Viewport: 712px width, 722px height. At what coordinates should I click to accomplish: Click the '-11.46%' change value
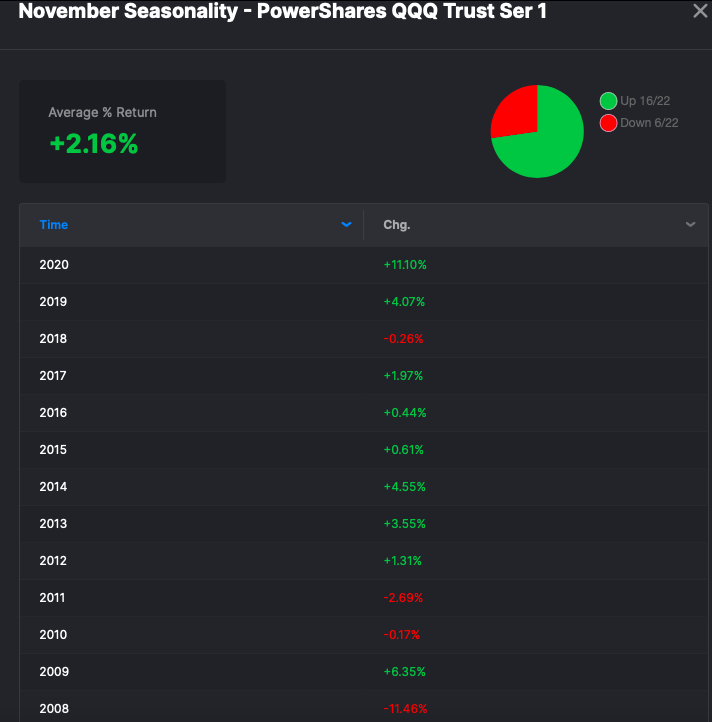pos(405,709)
